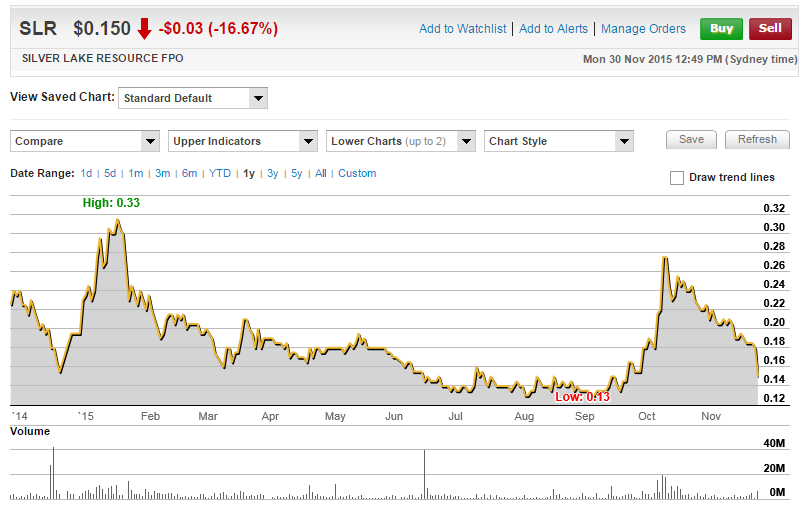The width and height of the screenshot is (802, 508).
Task: Click Add to Alerts link
Action: pyautogui.click(x=555, y=29)
